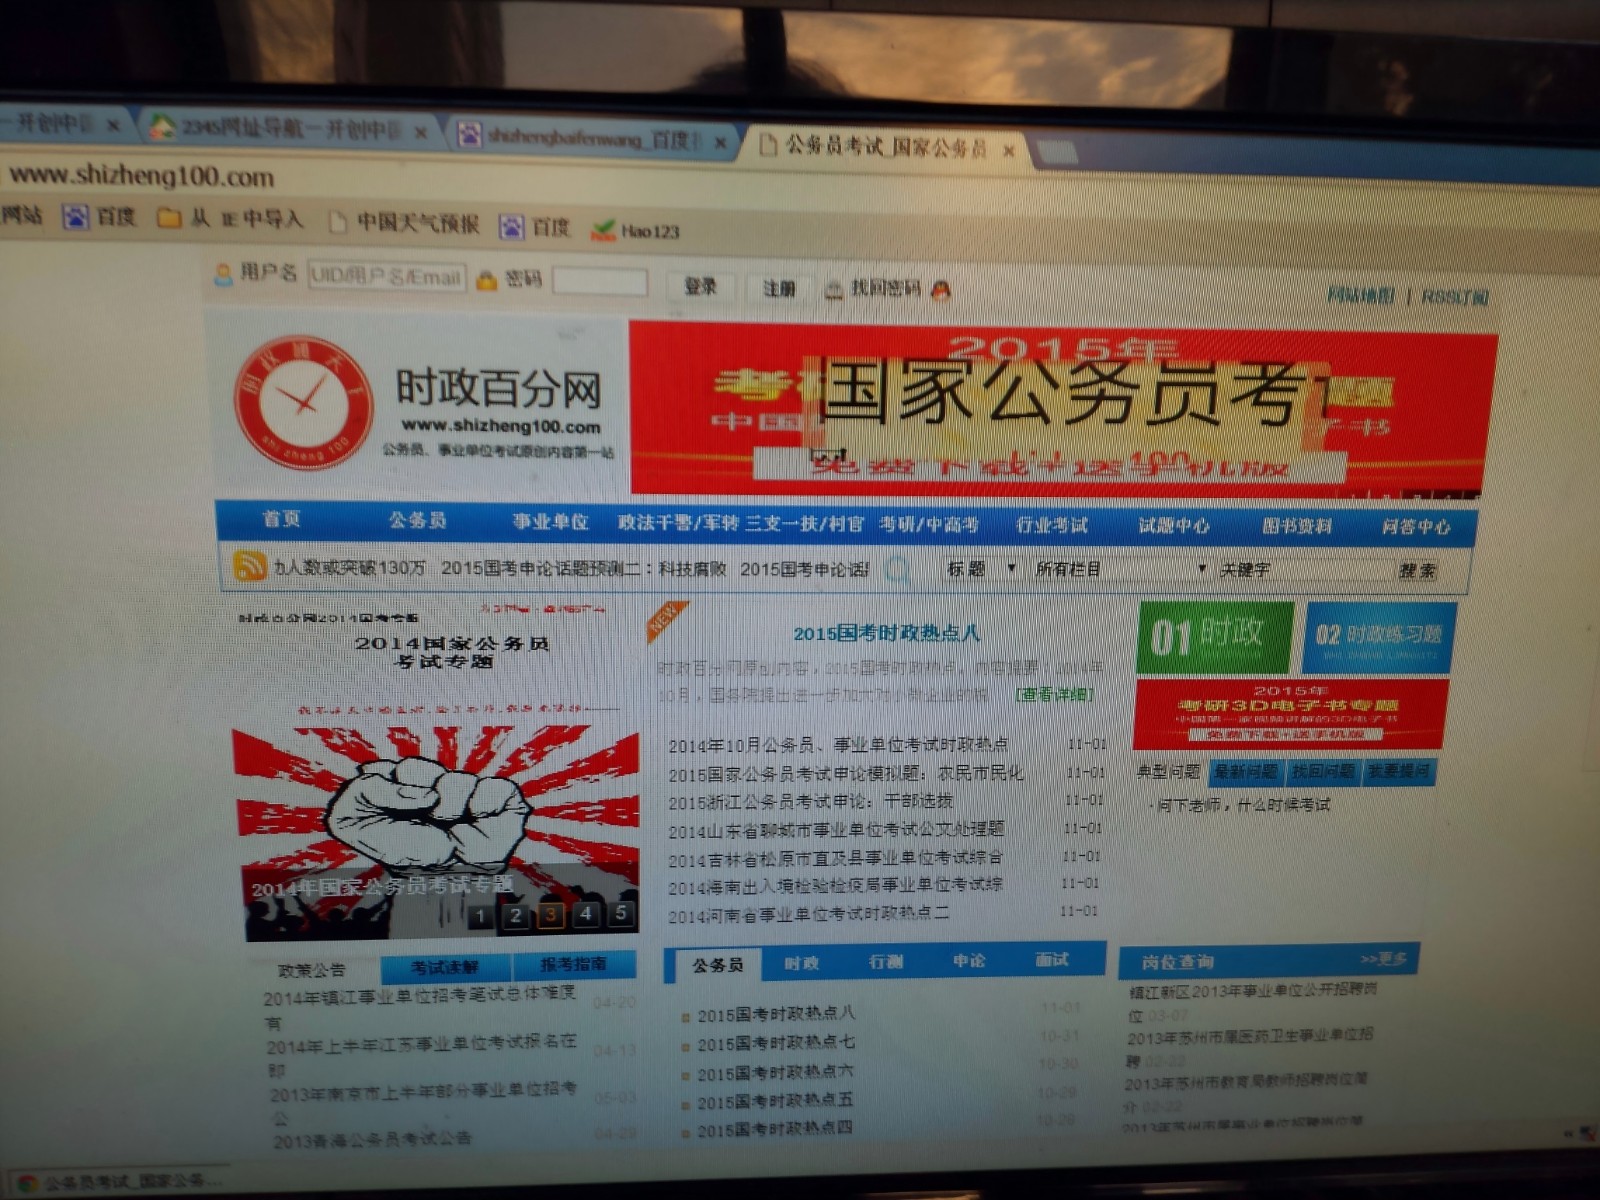The image size is (1600, 1200).
Task: Switch to slide number 5
Action: [621, 912]
